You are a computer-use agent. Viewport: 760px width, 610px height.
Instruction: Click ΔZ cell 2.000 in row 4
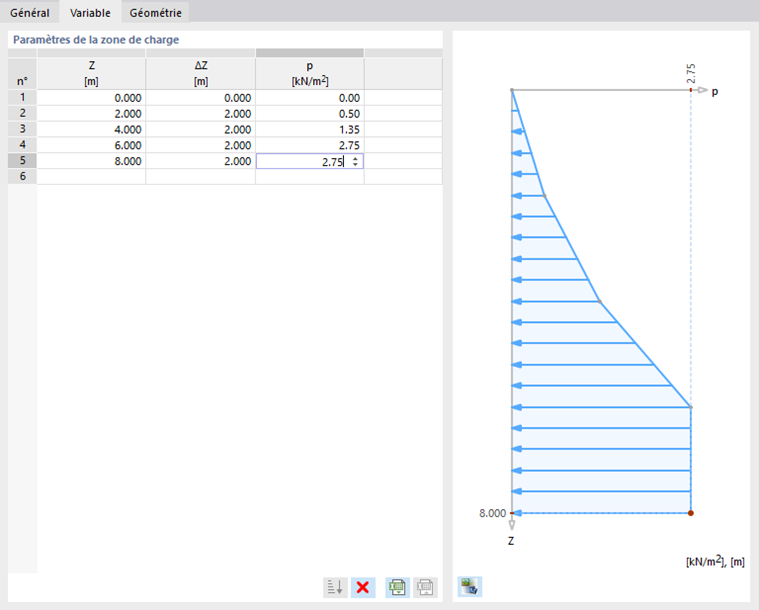(201, 145)
